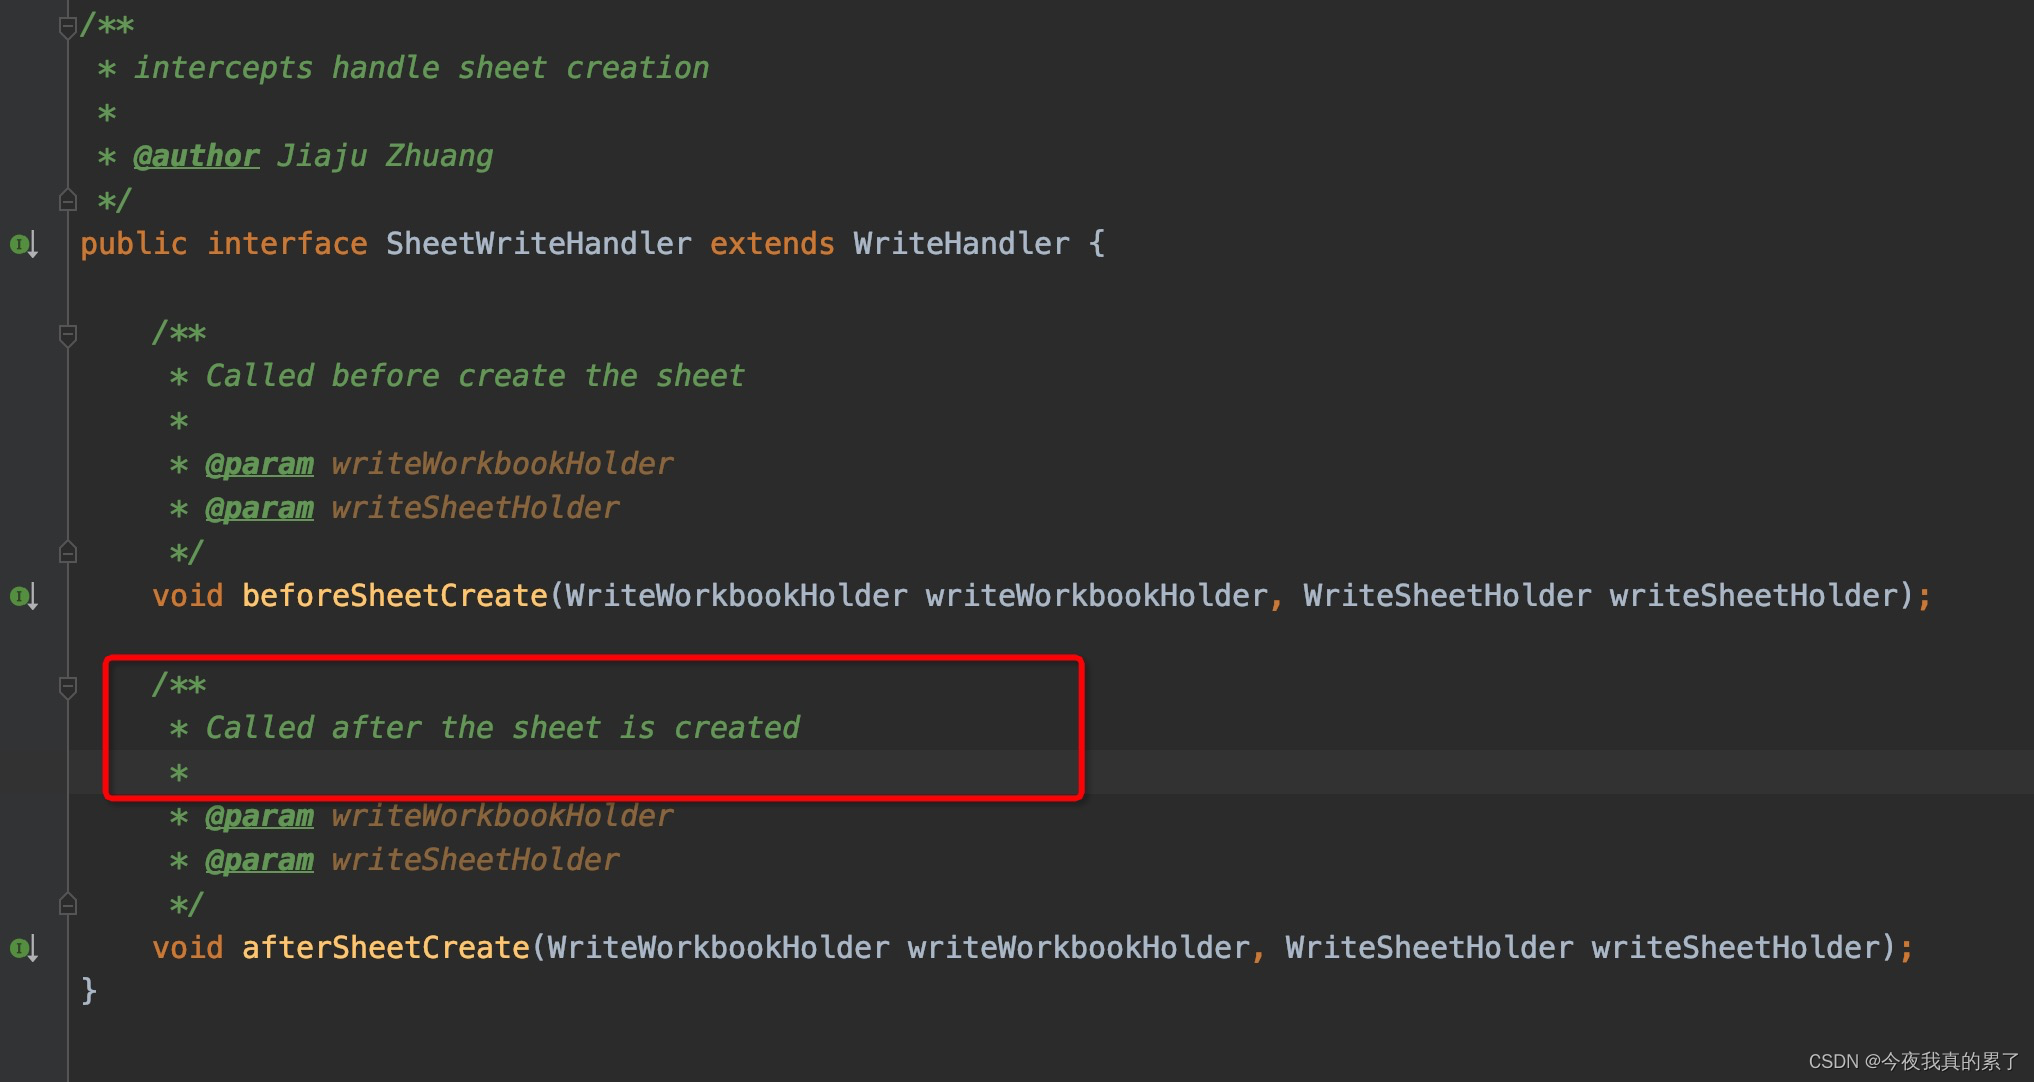
Task: Click the WriteHandler superinterface name
Action: pos(961,243)
